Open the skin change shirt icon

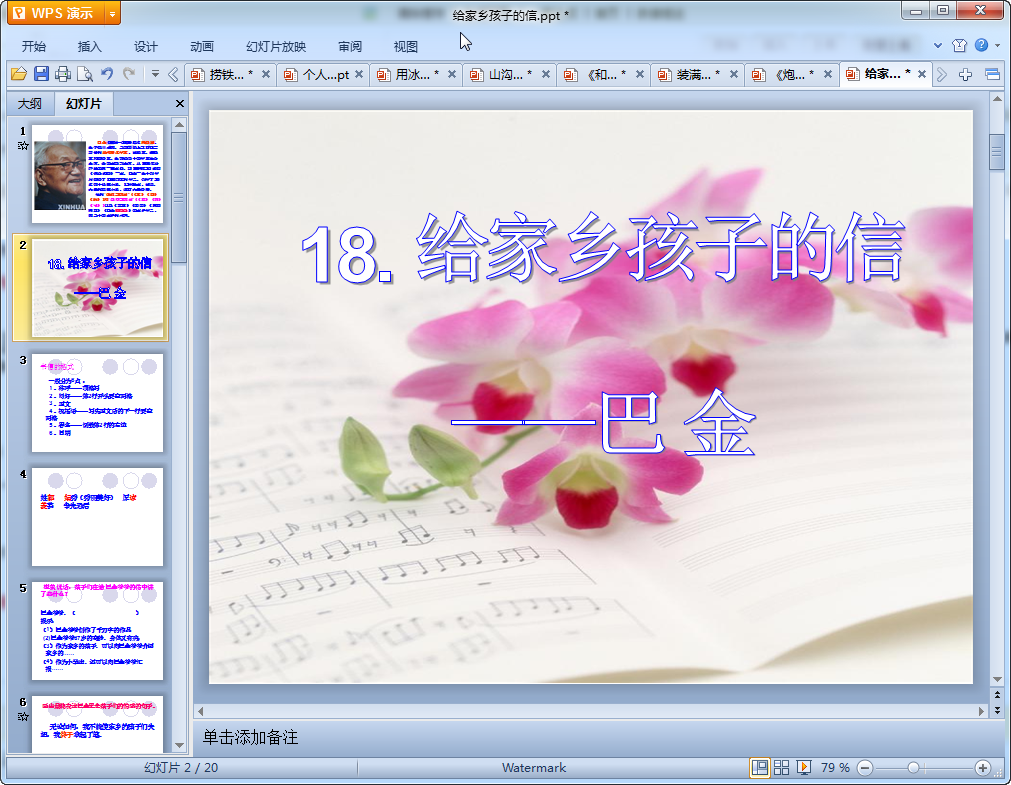point(959,45)
